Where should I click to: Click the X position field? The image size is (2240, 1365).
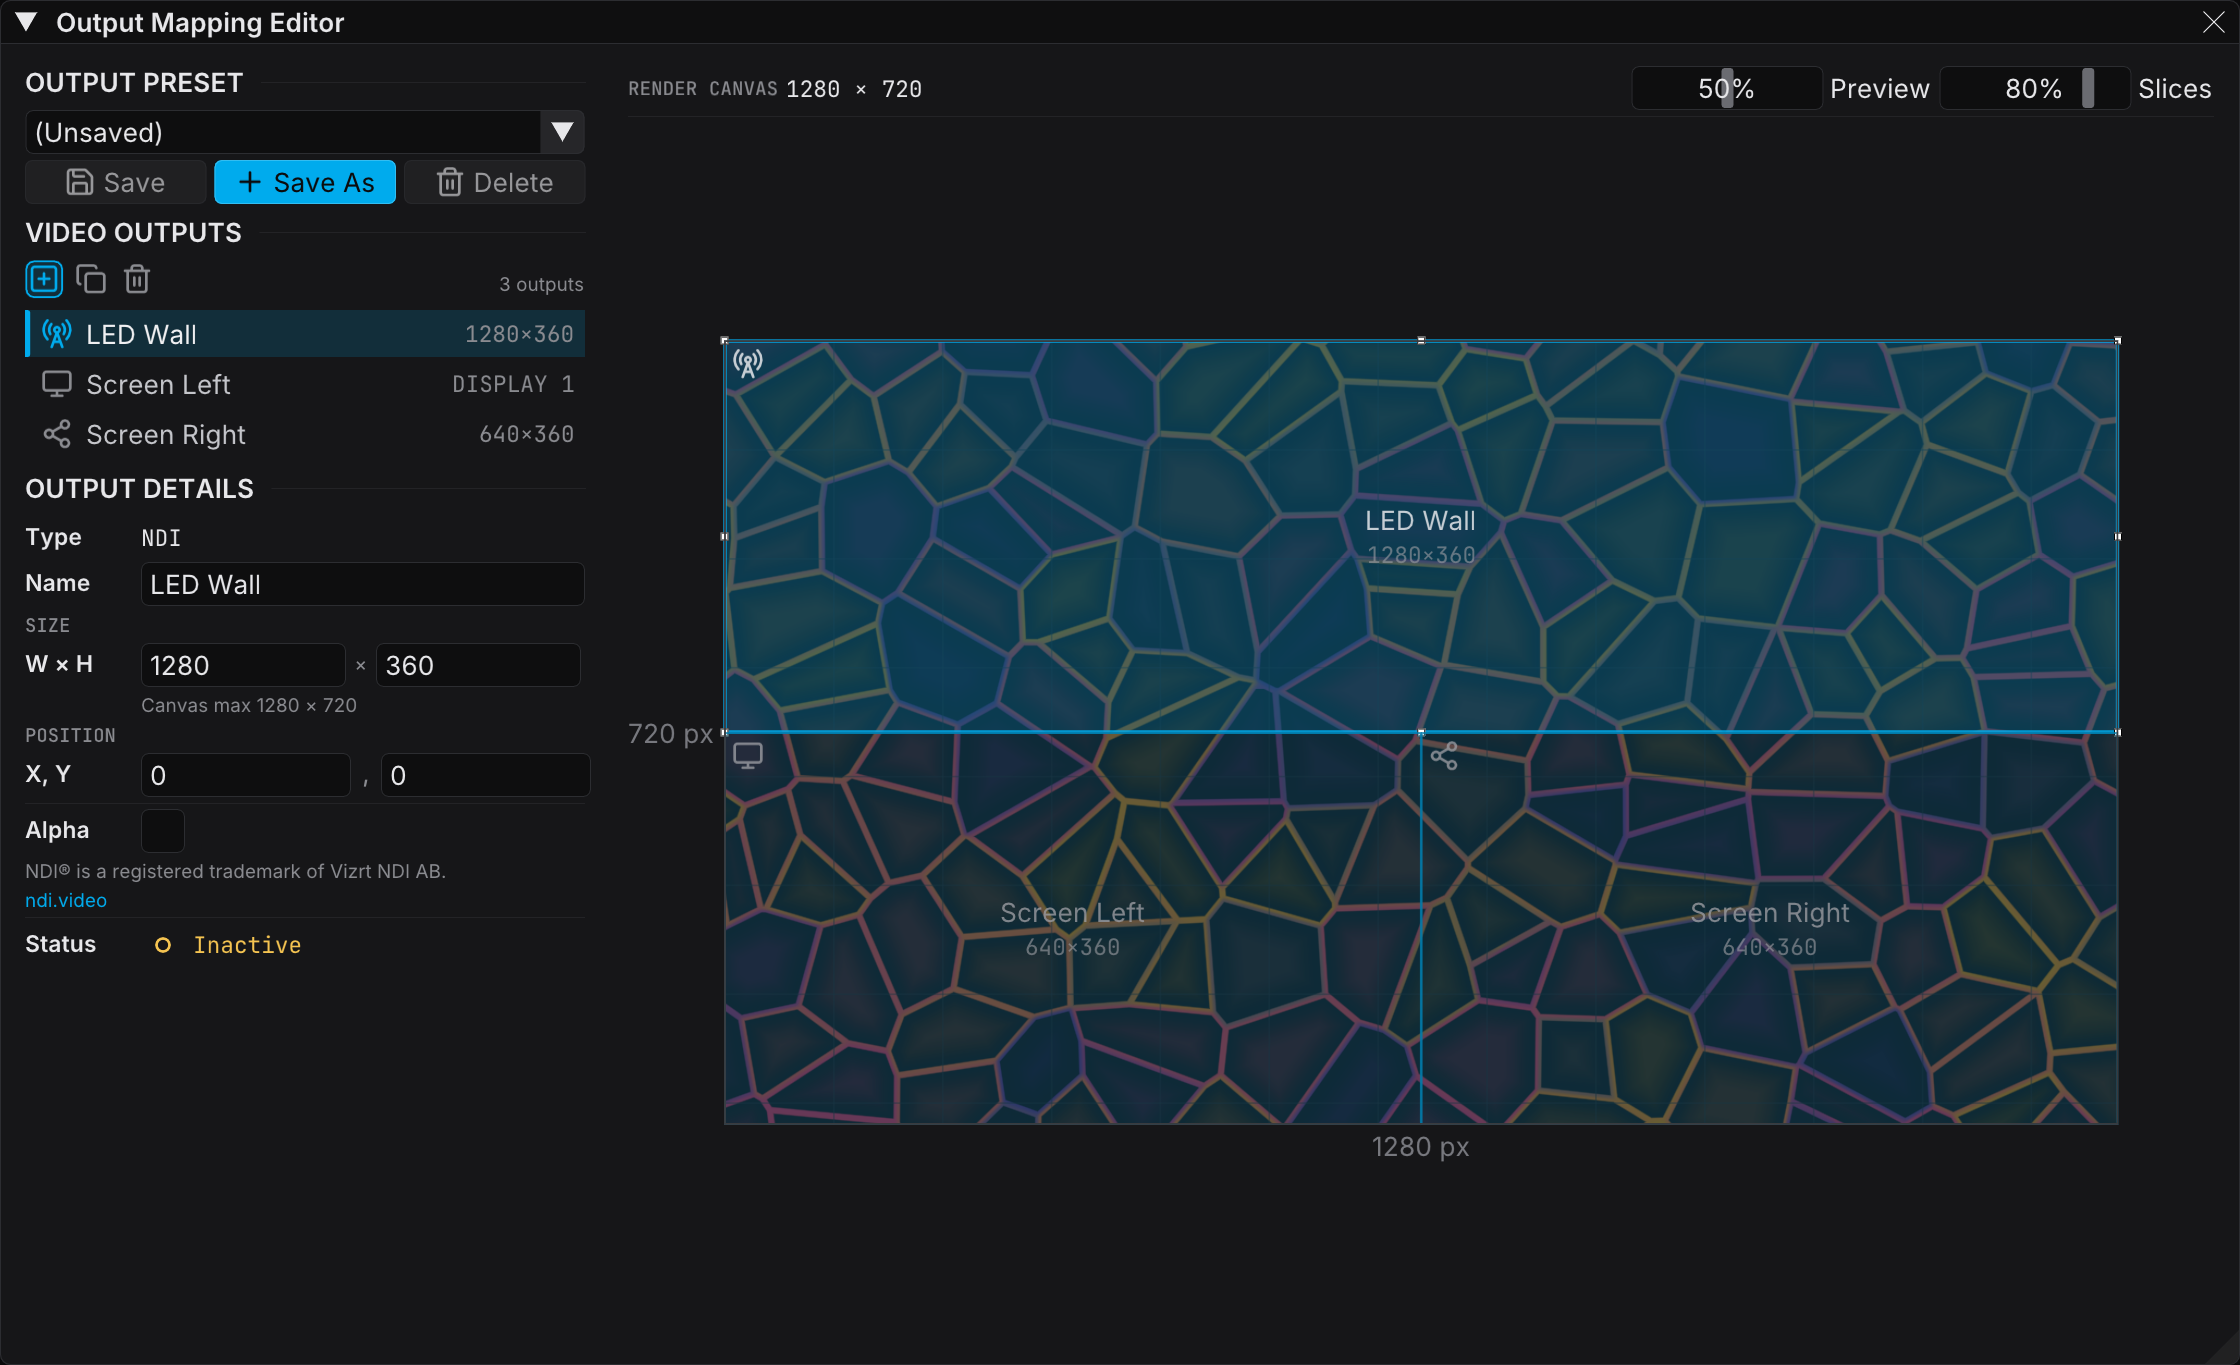point(246,775)
